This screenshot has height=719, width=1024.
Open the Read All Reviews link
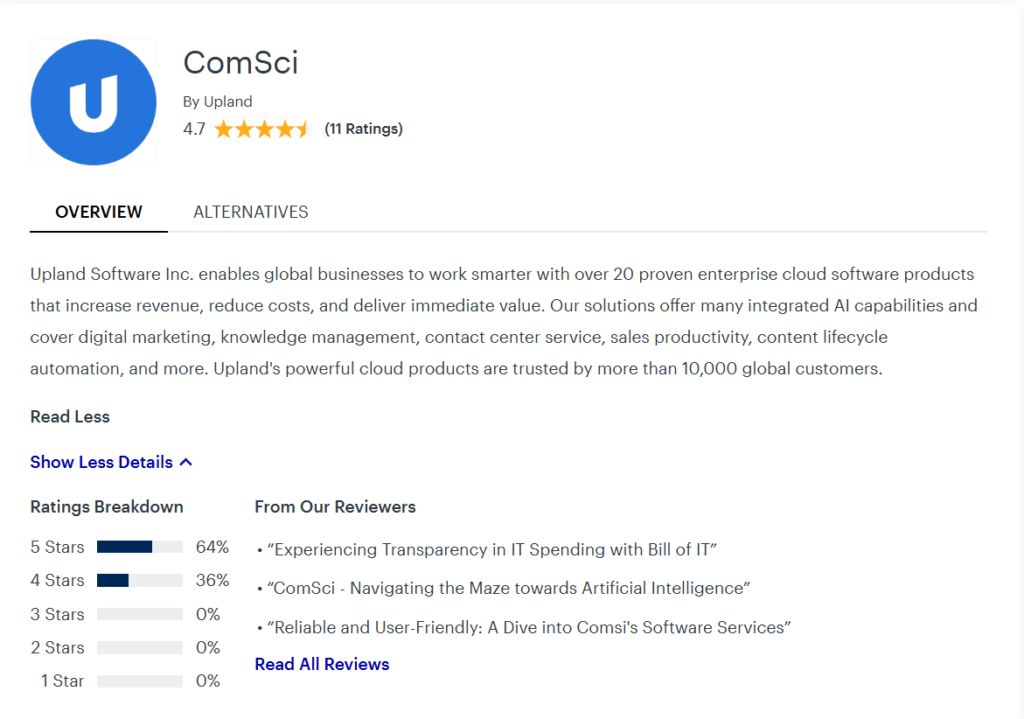pyautogui.click(x=322, y=664)
